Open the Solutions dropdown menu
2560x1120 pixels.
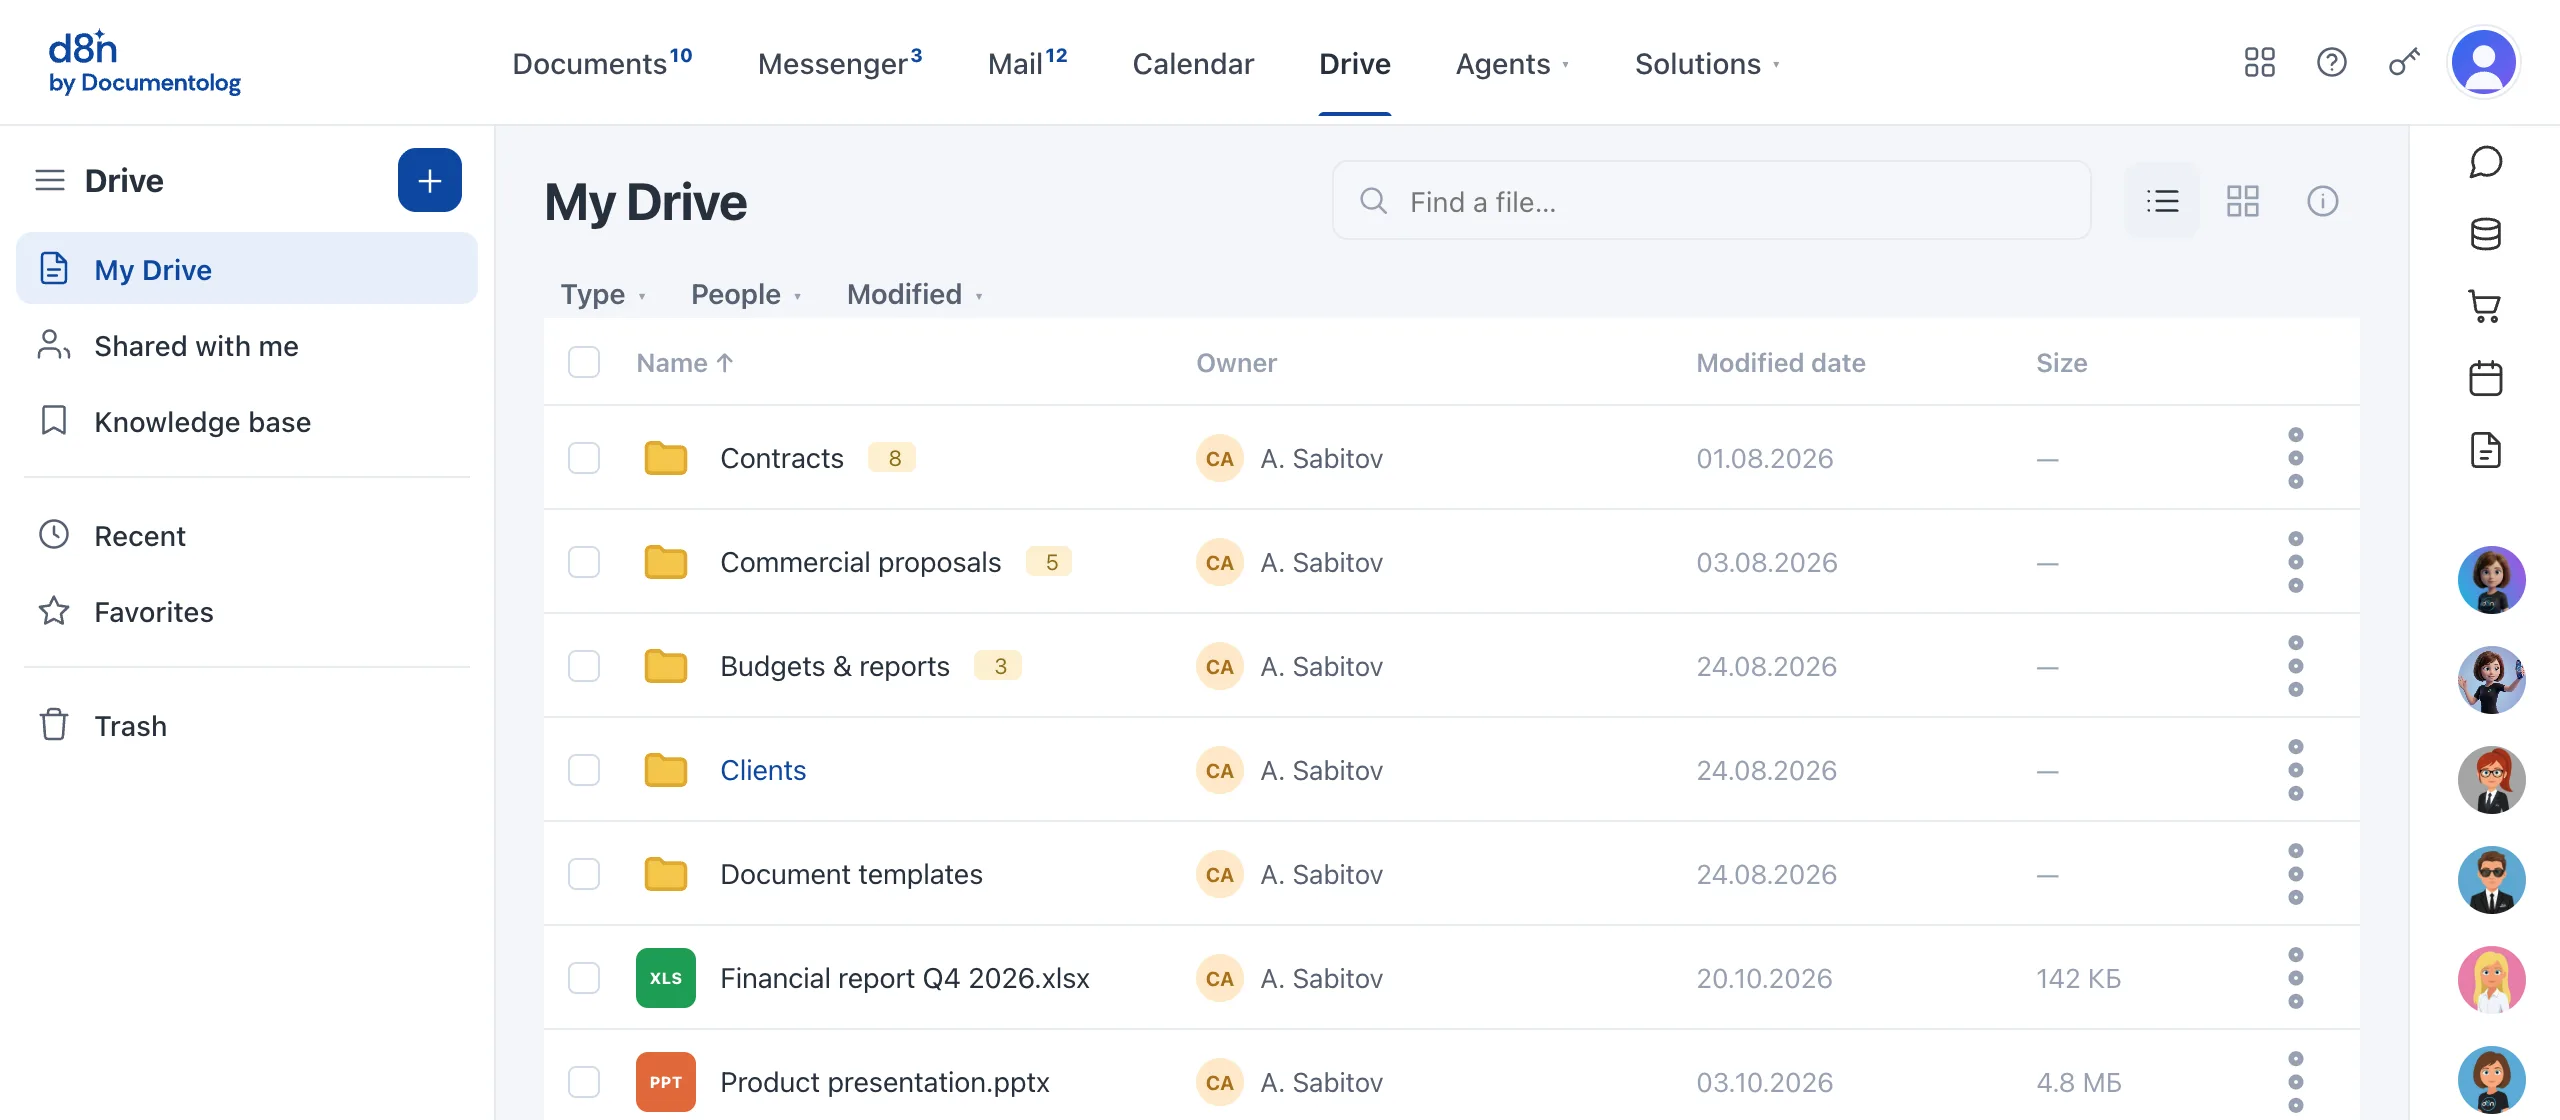tap(1707, 64)
